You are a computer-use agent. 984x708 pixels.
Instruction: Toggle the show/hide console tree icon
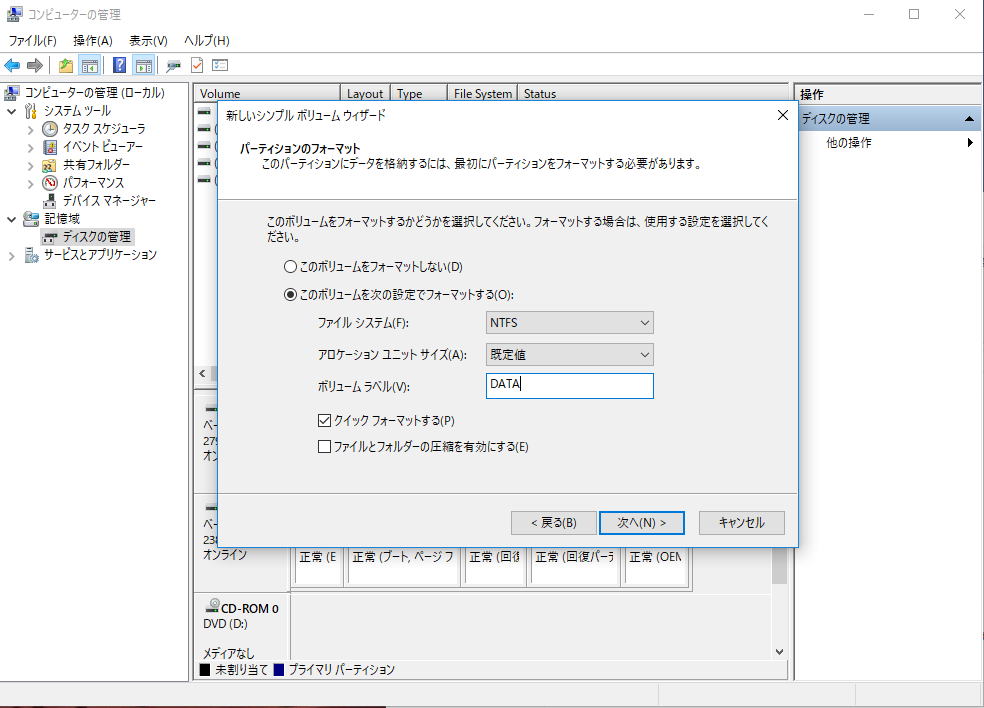pyautogui.click(x=90, y=65)
